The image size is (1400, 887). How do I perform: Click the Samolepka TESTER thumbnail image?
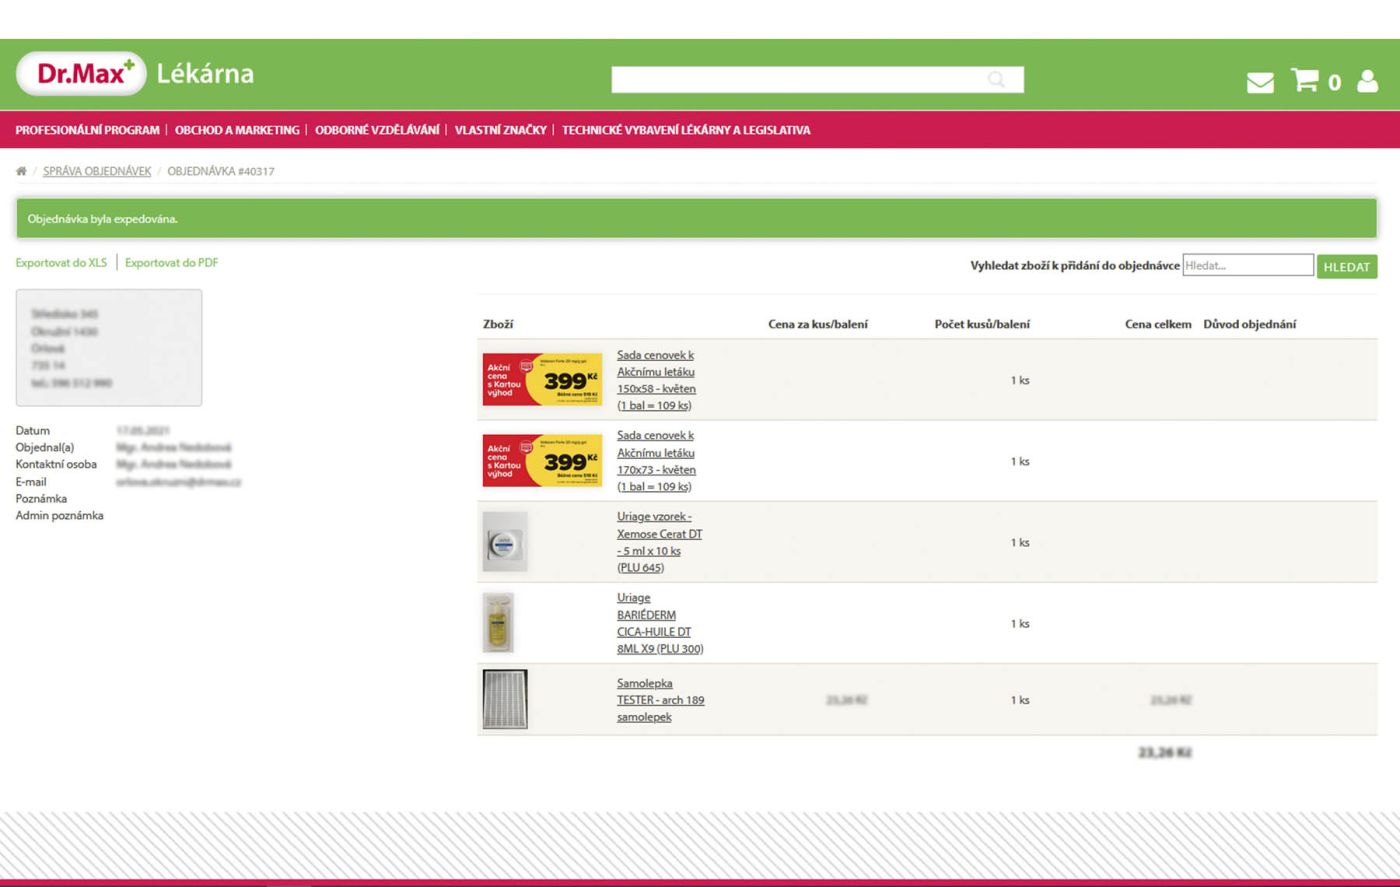point(505,699)
